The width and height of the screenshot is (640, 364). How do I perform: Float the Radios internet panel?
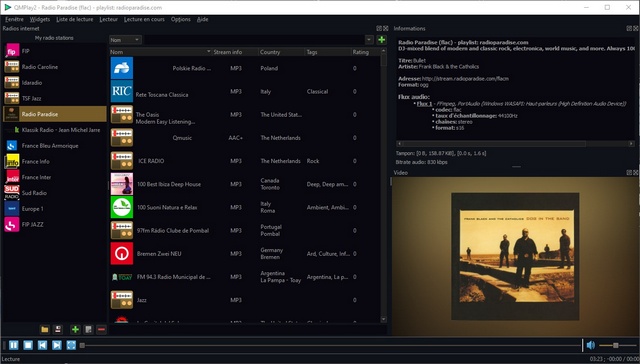(379, 28)
